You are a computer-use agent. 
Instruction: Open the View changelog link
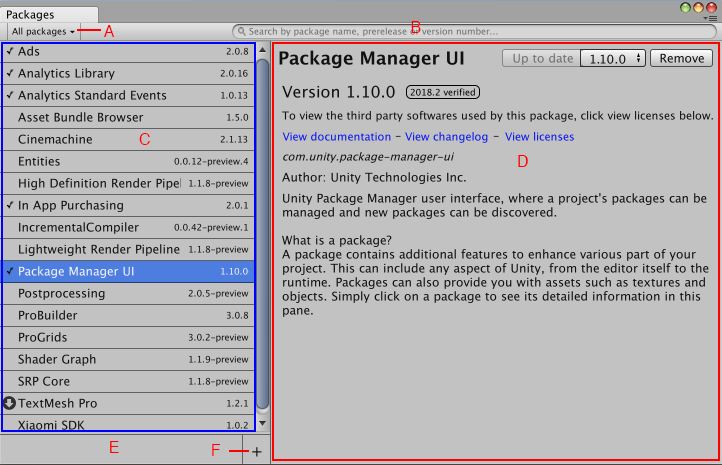pos(447,137)
